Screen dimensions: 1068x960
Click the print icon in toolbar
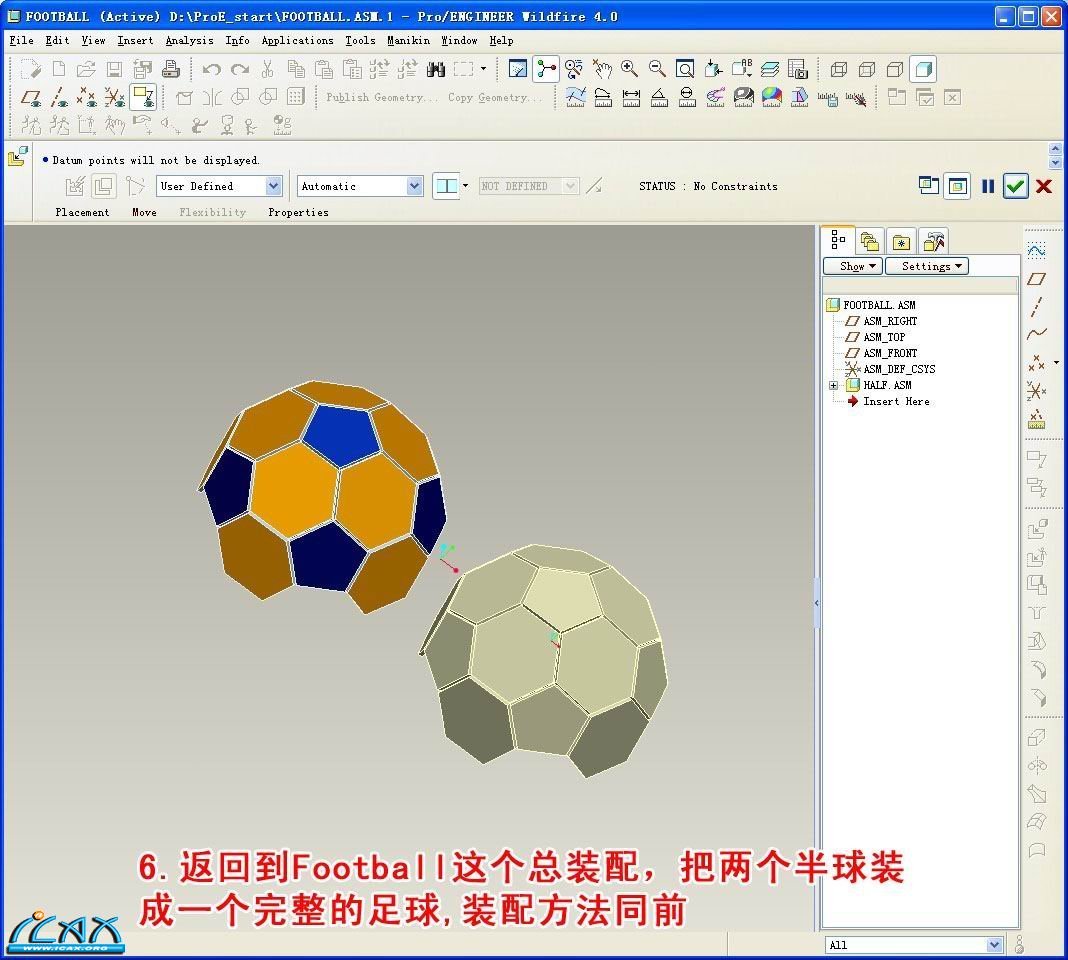click(x=171, y=69)
